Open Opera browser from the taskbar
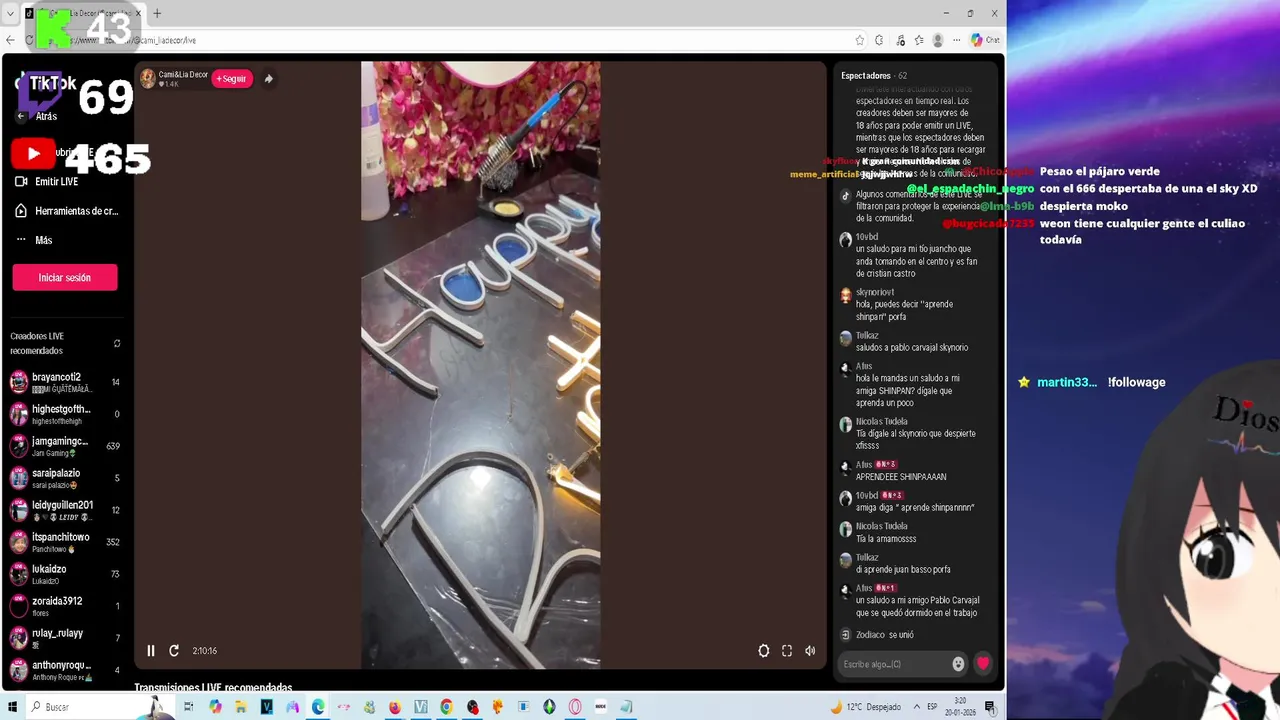 click(575, 707)
